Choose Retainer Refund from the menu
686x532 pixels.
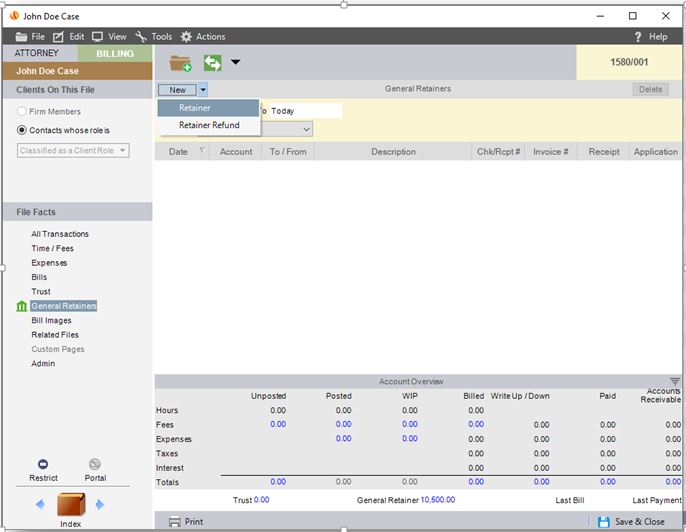[x=208, y=125]
